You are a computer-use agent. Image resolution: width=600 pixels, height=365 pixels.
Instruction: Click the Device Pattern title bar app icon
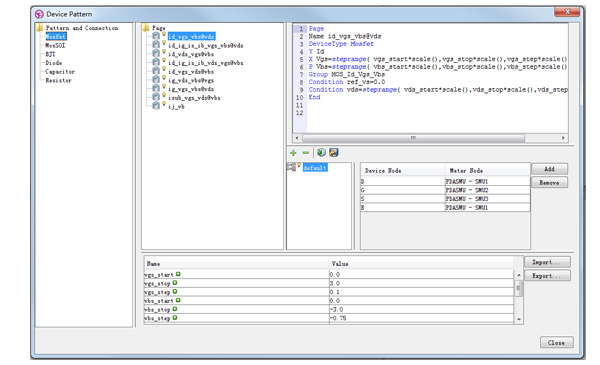(x=39, y=14)
